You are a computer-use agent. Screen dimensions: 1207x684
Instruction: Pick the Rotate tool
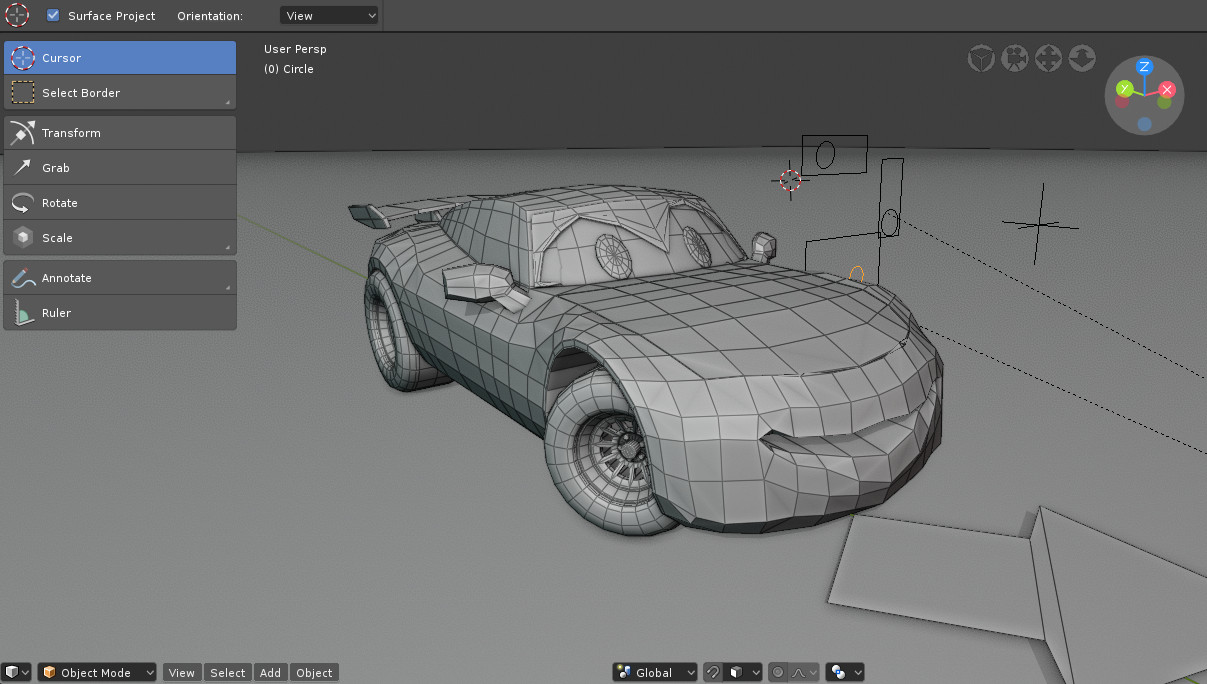pos(120,203)
